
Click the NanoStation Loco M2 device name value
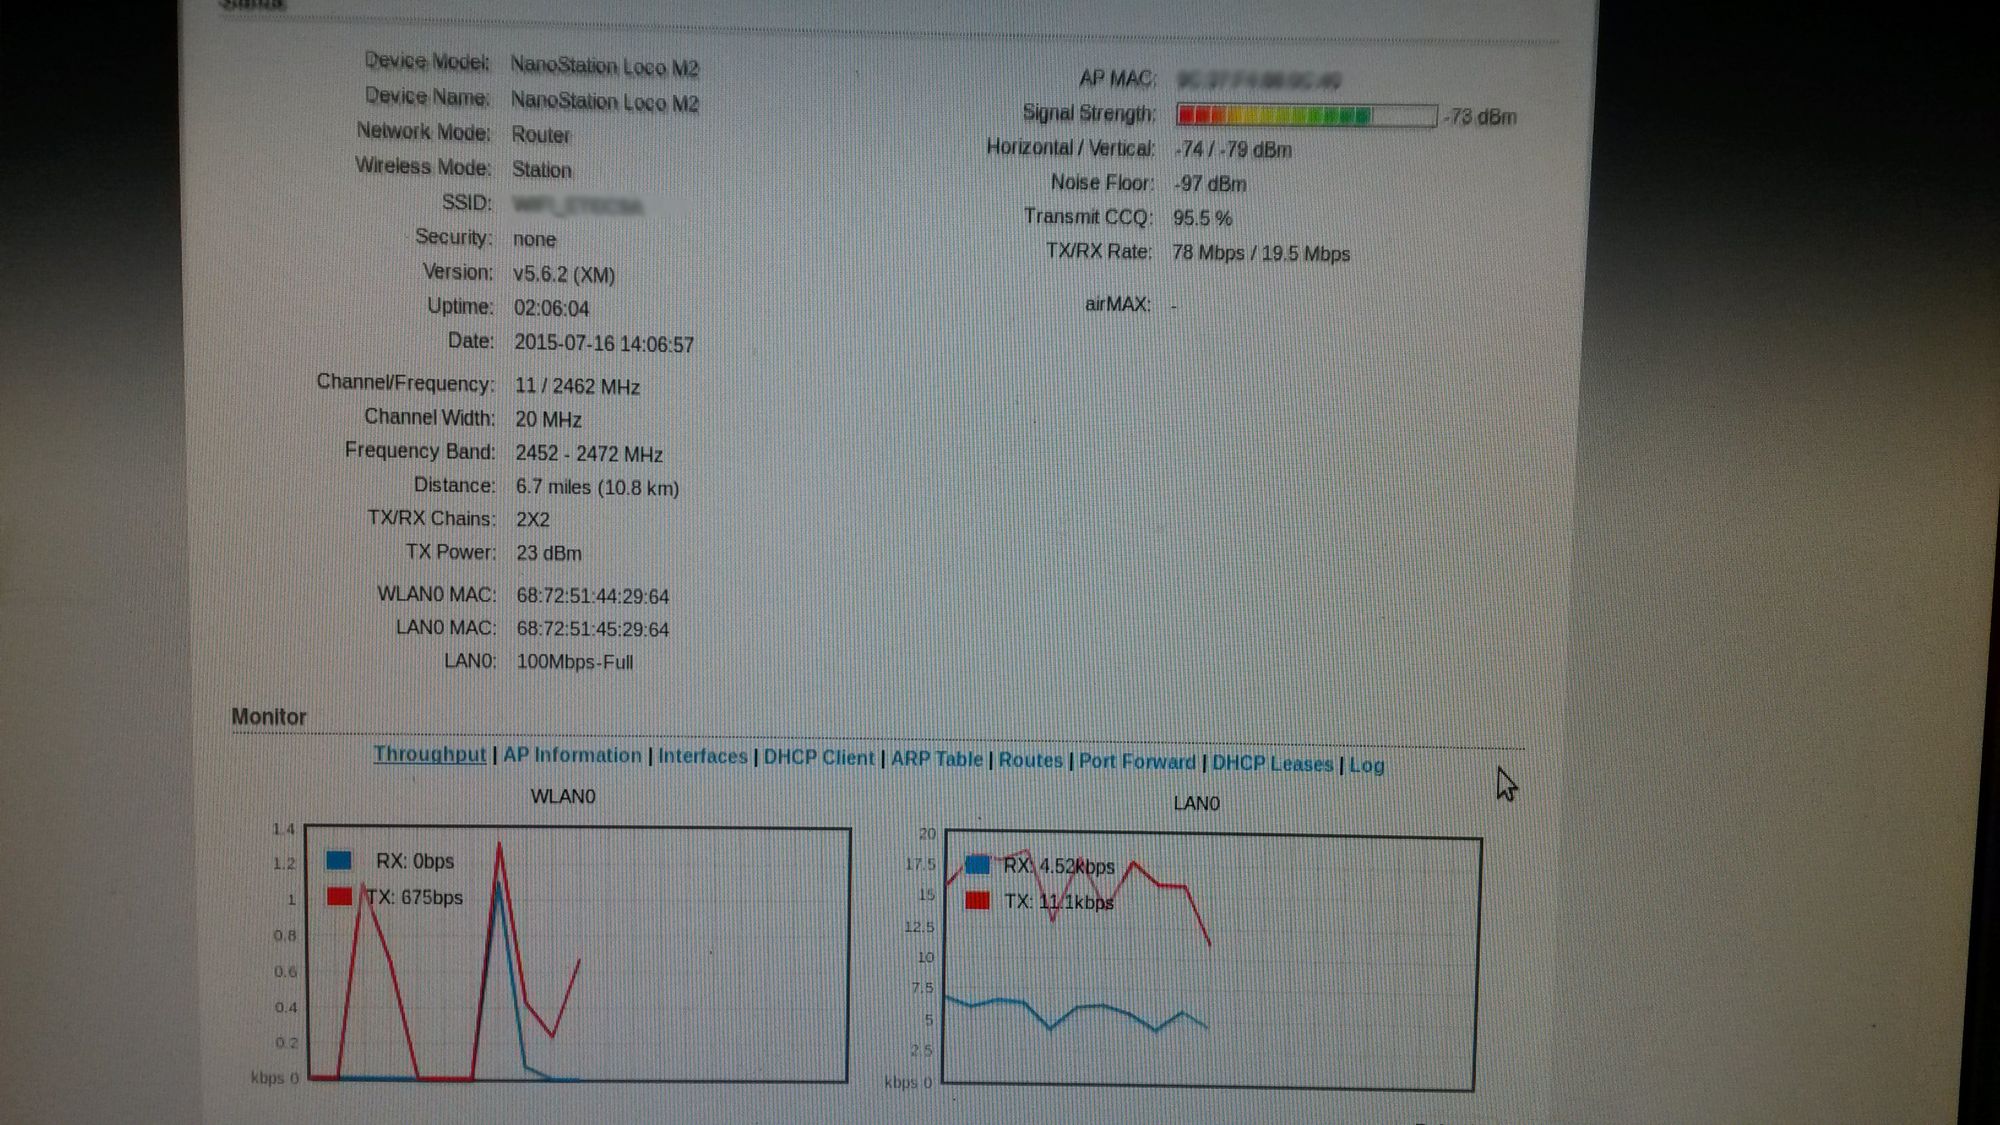[604, 102]
